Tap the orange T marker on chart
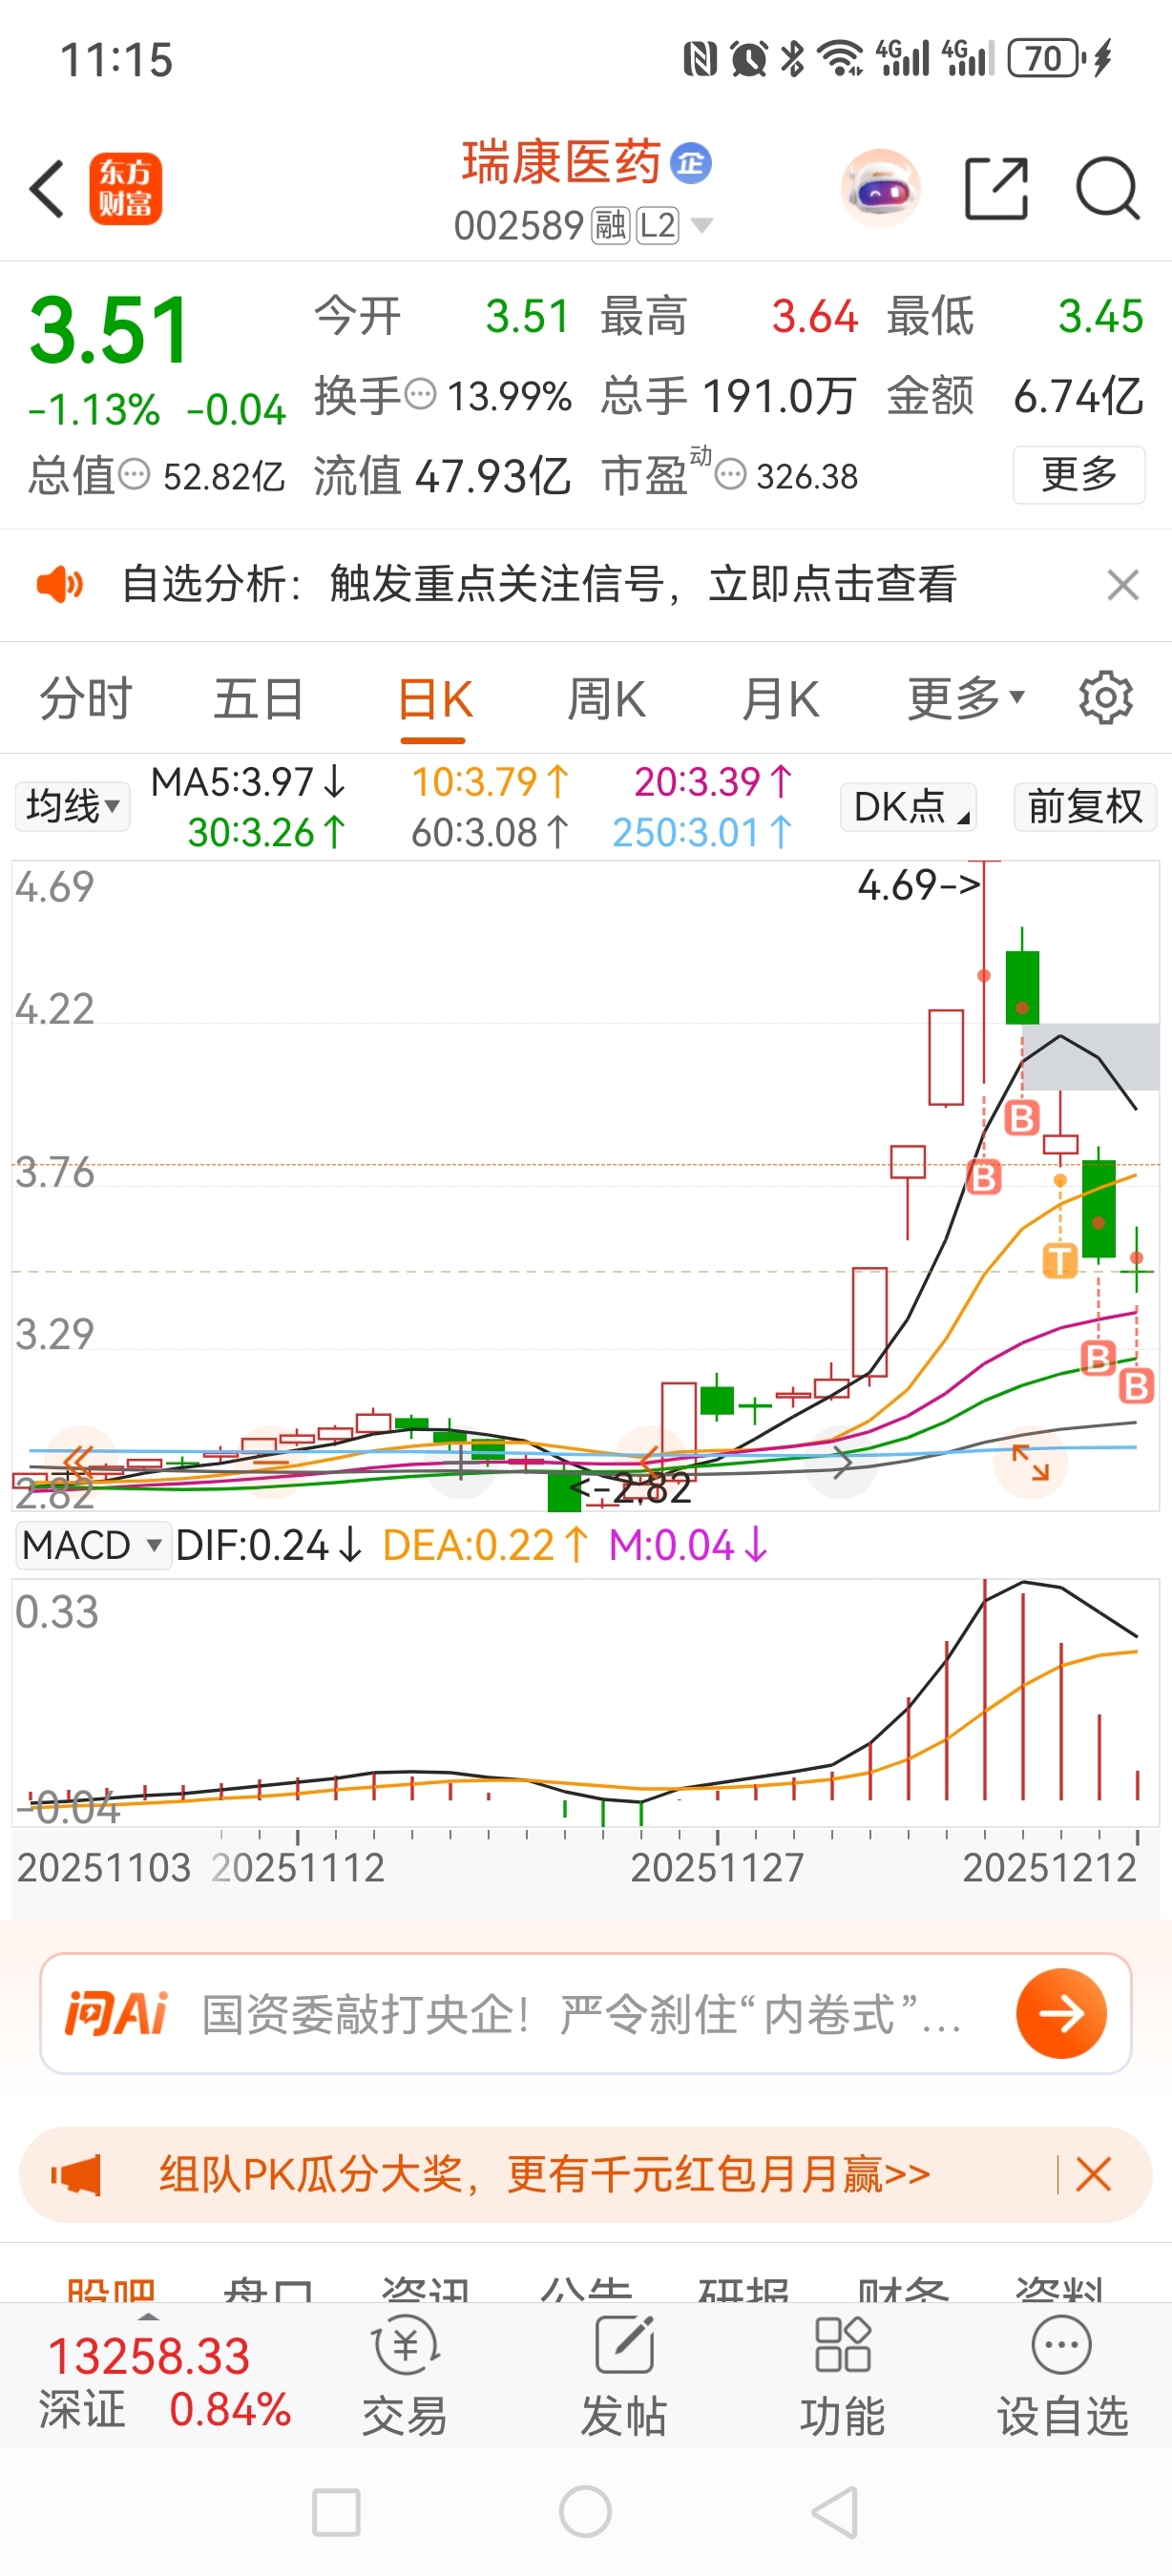The image size is (1172, 2576). [x=1060, y=1260]
